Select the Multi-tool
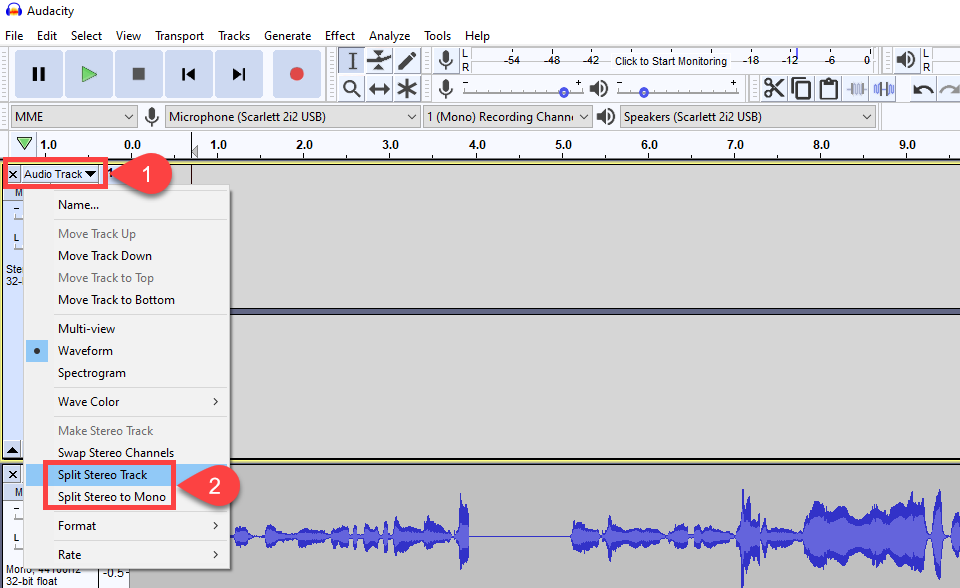 407,88
